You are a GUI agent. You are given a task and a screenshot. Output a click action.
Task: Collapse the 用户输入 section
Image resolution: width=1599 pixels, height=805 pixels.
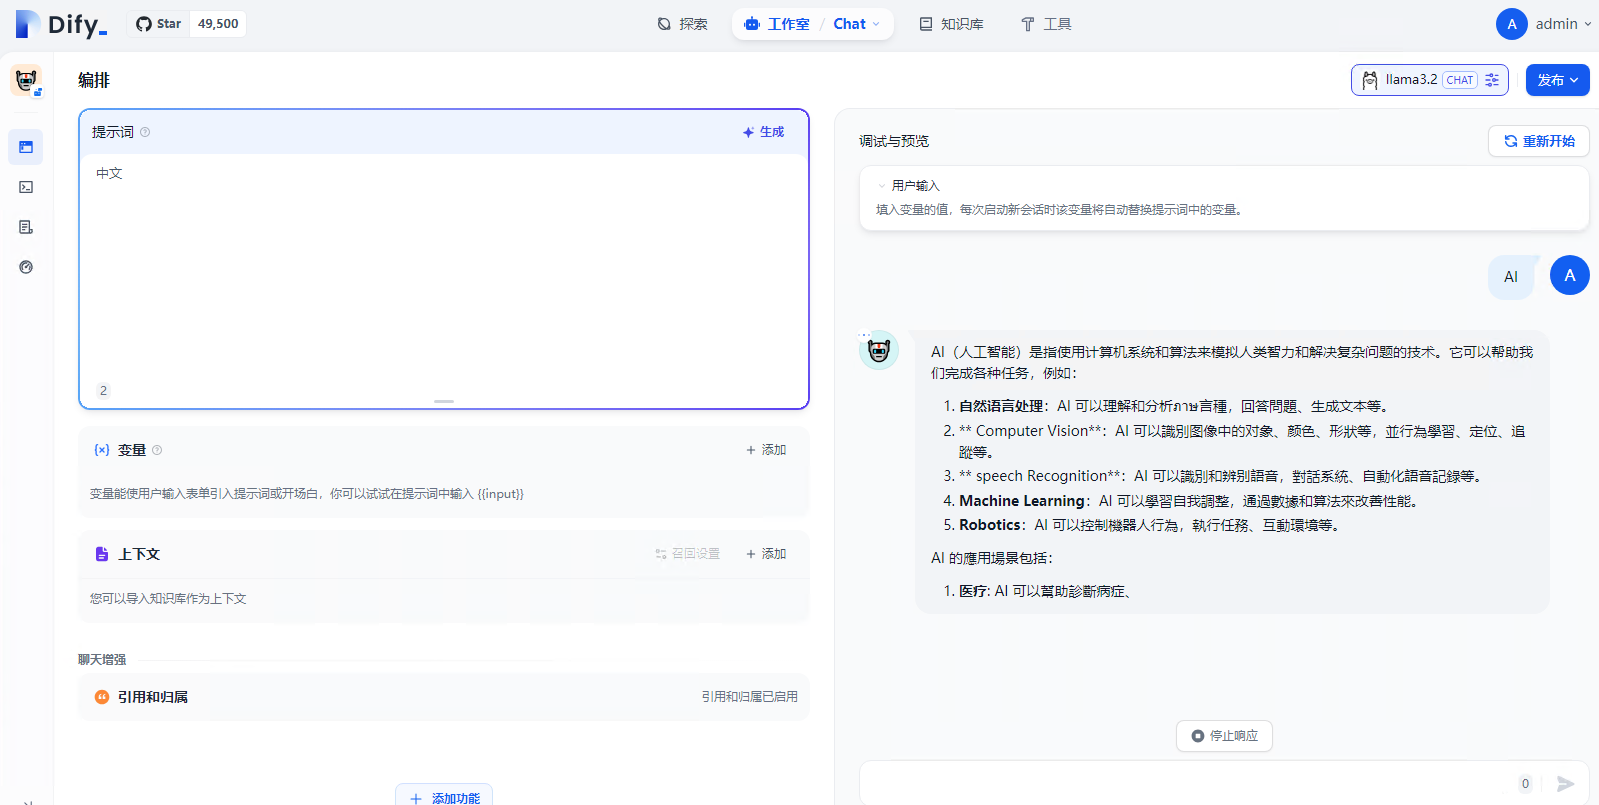(881, 186)
